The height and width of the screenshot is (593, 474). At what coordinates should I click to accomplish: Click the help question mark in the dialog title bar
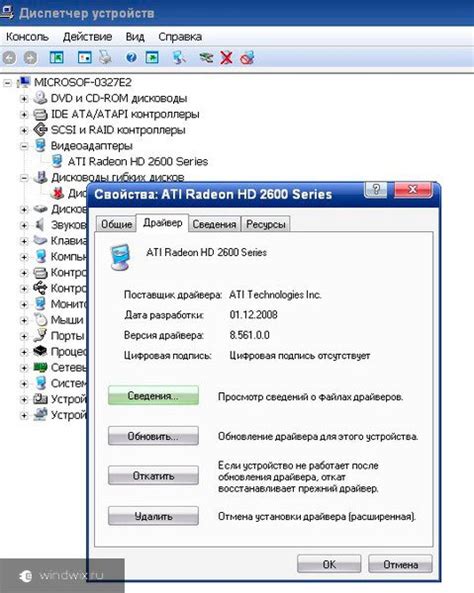376,189
